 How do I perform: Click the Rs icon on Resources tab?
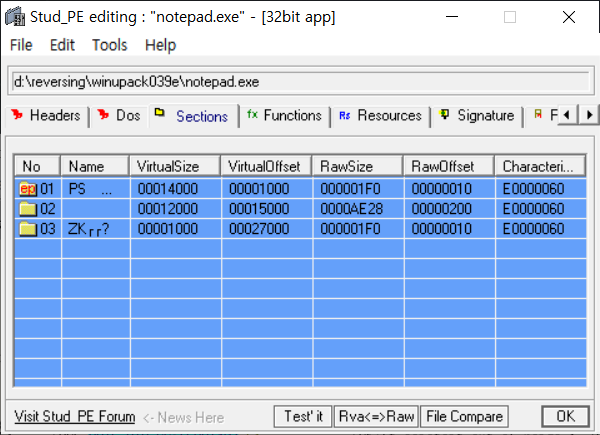(x=345, y=115)
